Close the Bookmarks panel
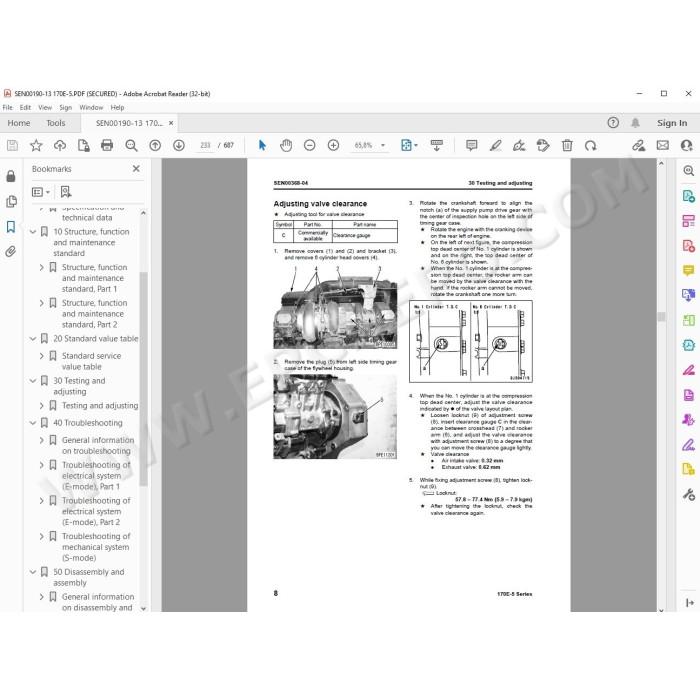Screen dimensions: 700x700 136,169
